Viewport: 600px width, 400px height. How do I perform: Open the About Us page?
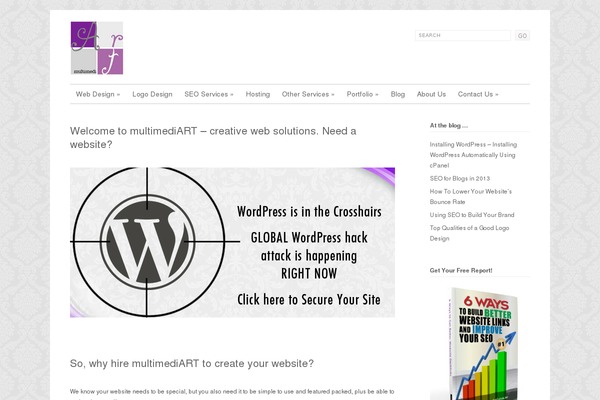pos(431,94)
